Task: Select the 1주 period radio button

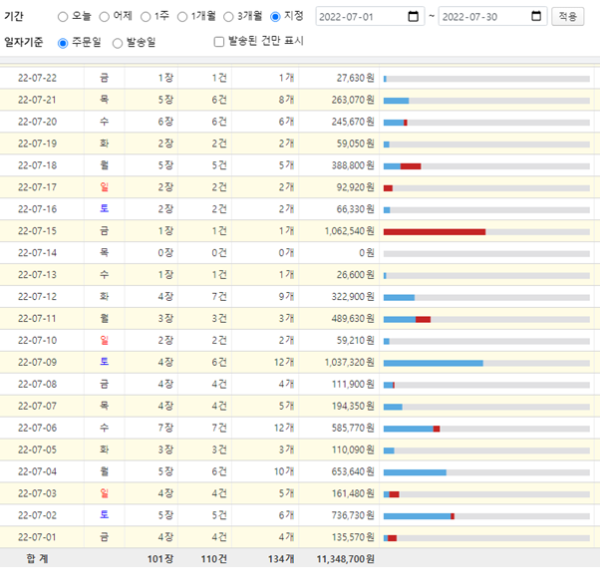Action: point(145,17)
